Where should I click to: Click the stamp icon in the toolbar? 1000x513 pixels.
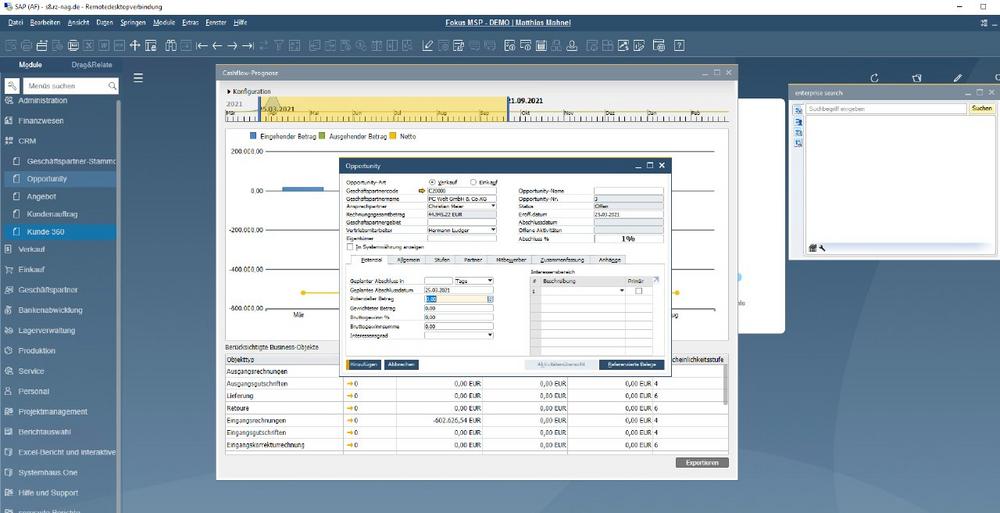point(572,45)
